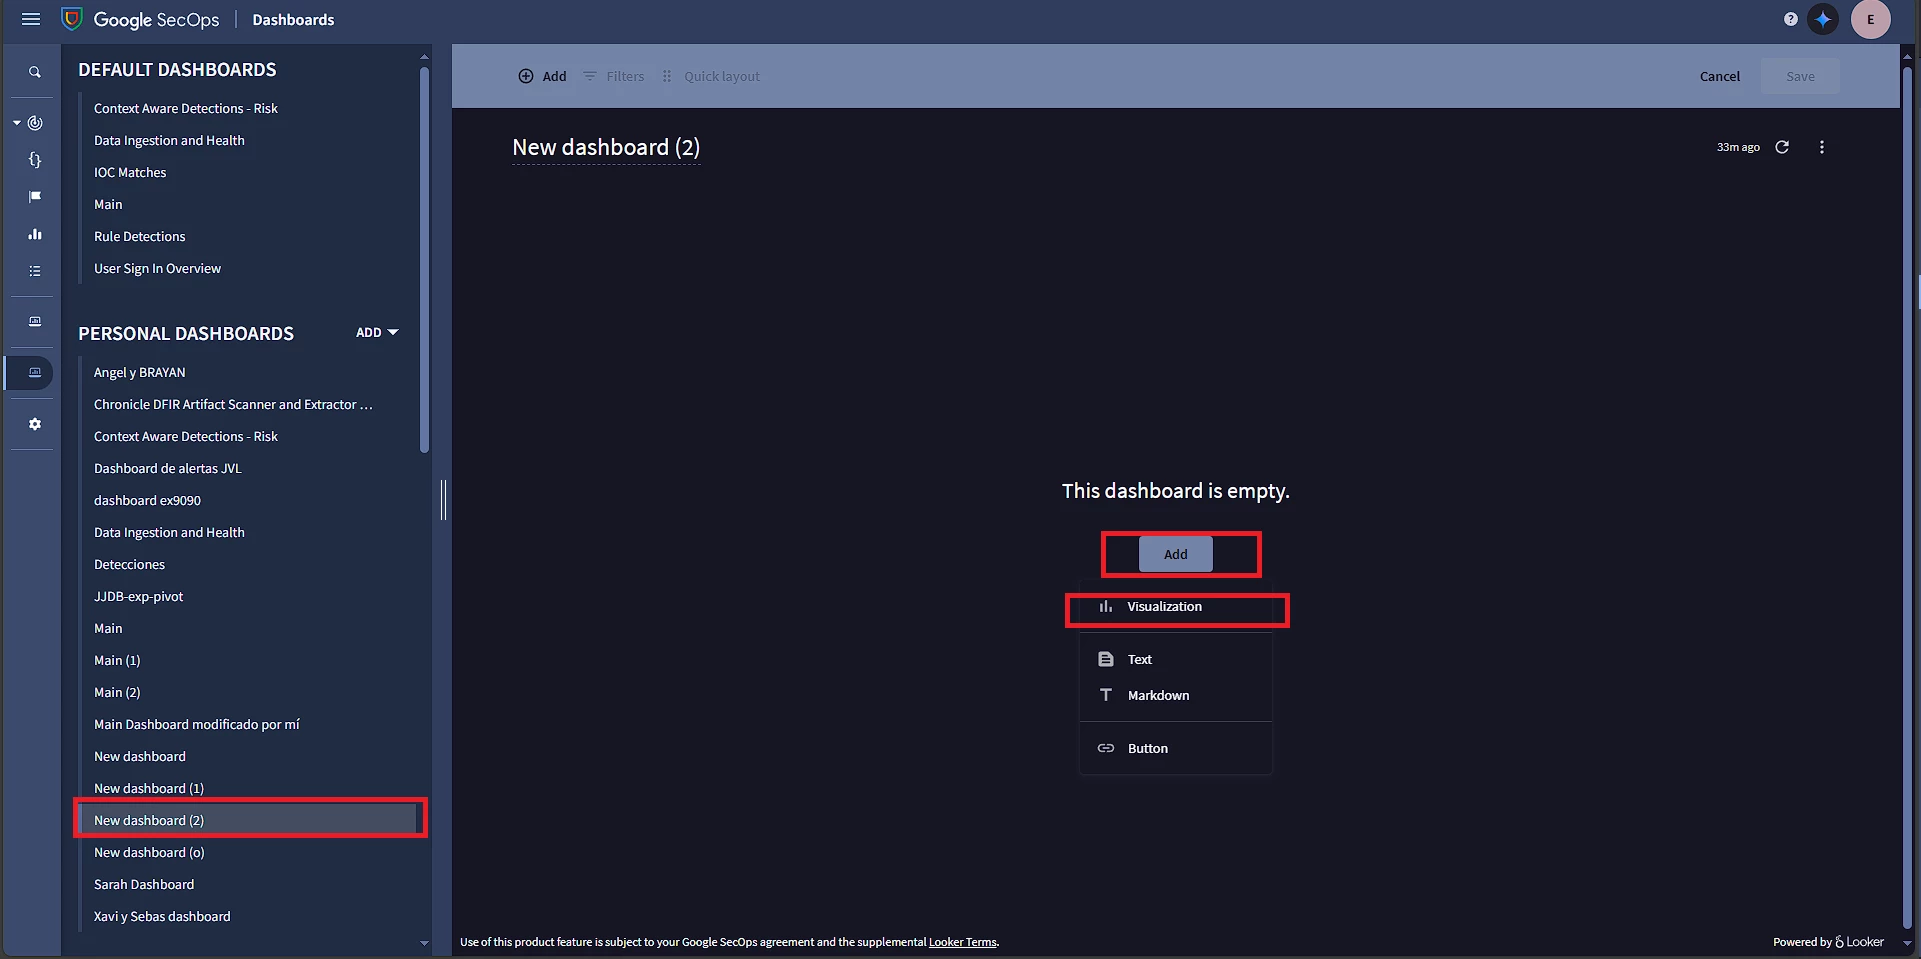The width and height of the screenshot is (1921, 959).
Task: Open the list icon in sidebar
Action: 35,271
